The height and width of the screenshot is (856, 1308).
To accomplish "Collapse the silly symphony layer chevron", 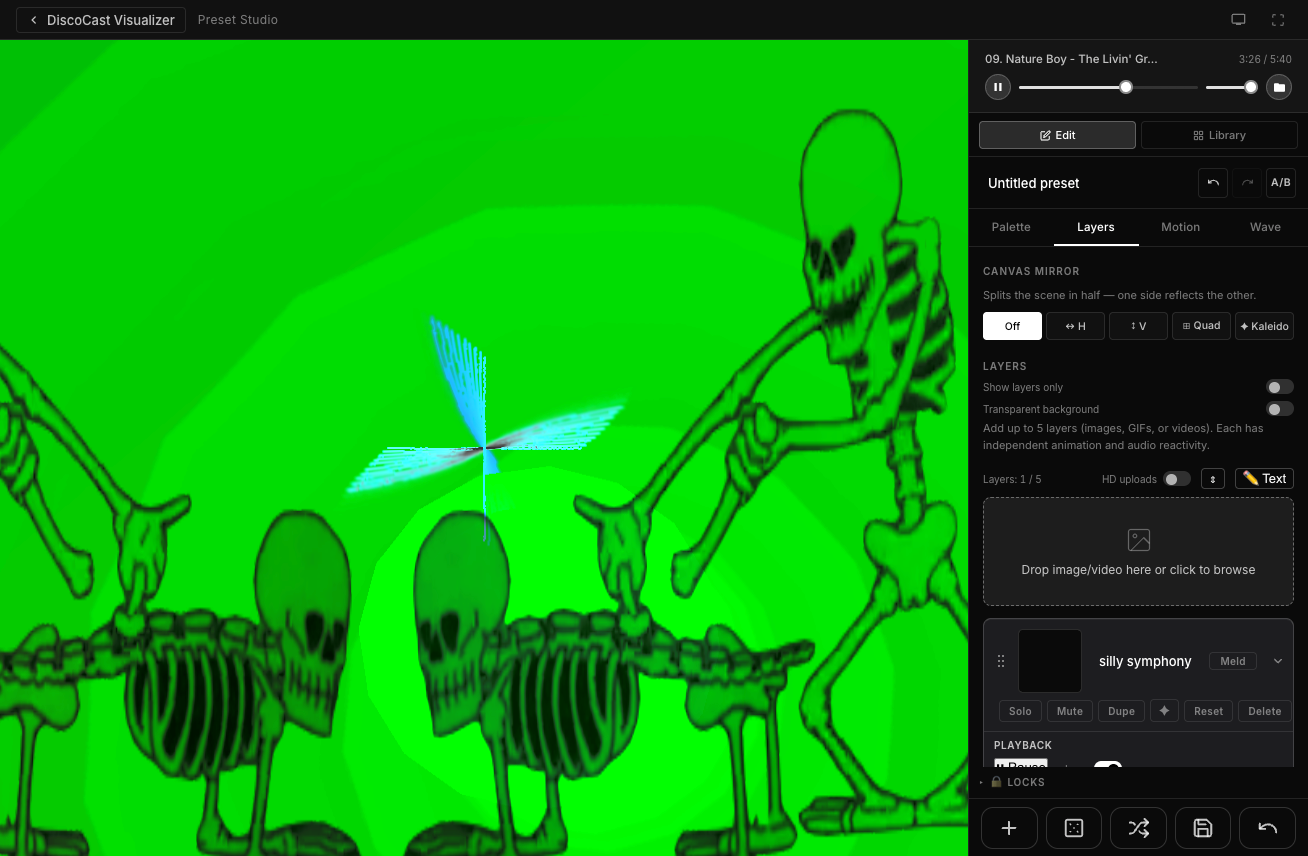I will 1278,661.
